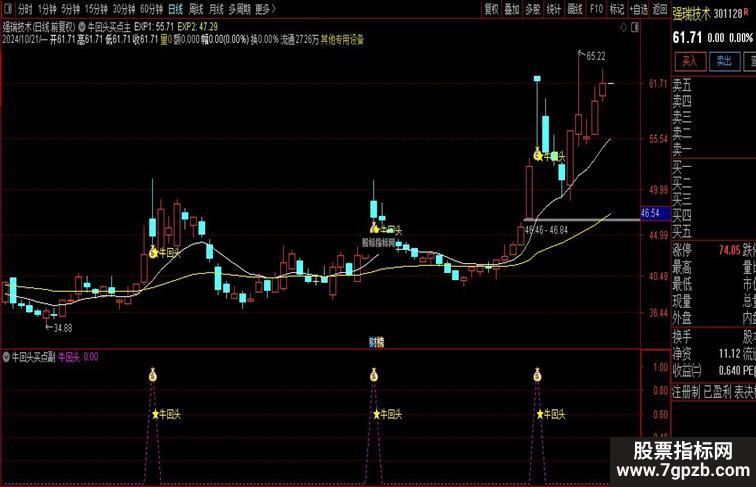
Task: Click the EXP1: 55.71 indicator value
Action: pyautogui.click(x=154, y=27)
